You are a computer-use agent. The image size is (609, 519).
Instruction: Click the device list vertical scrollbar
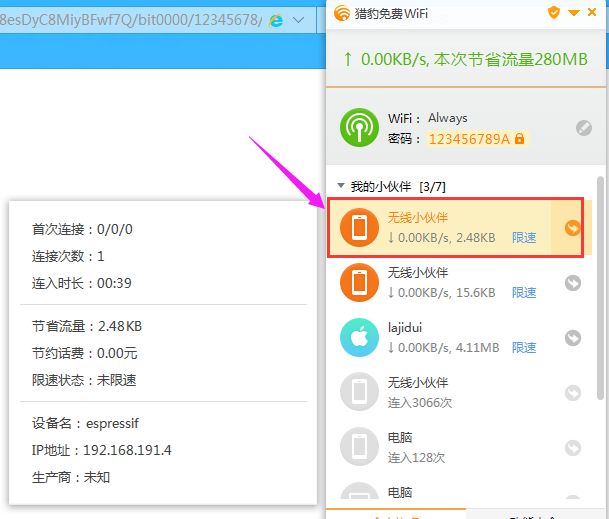pyautogui.click(x=600, y=287)
